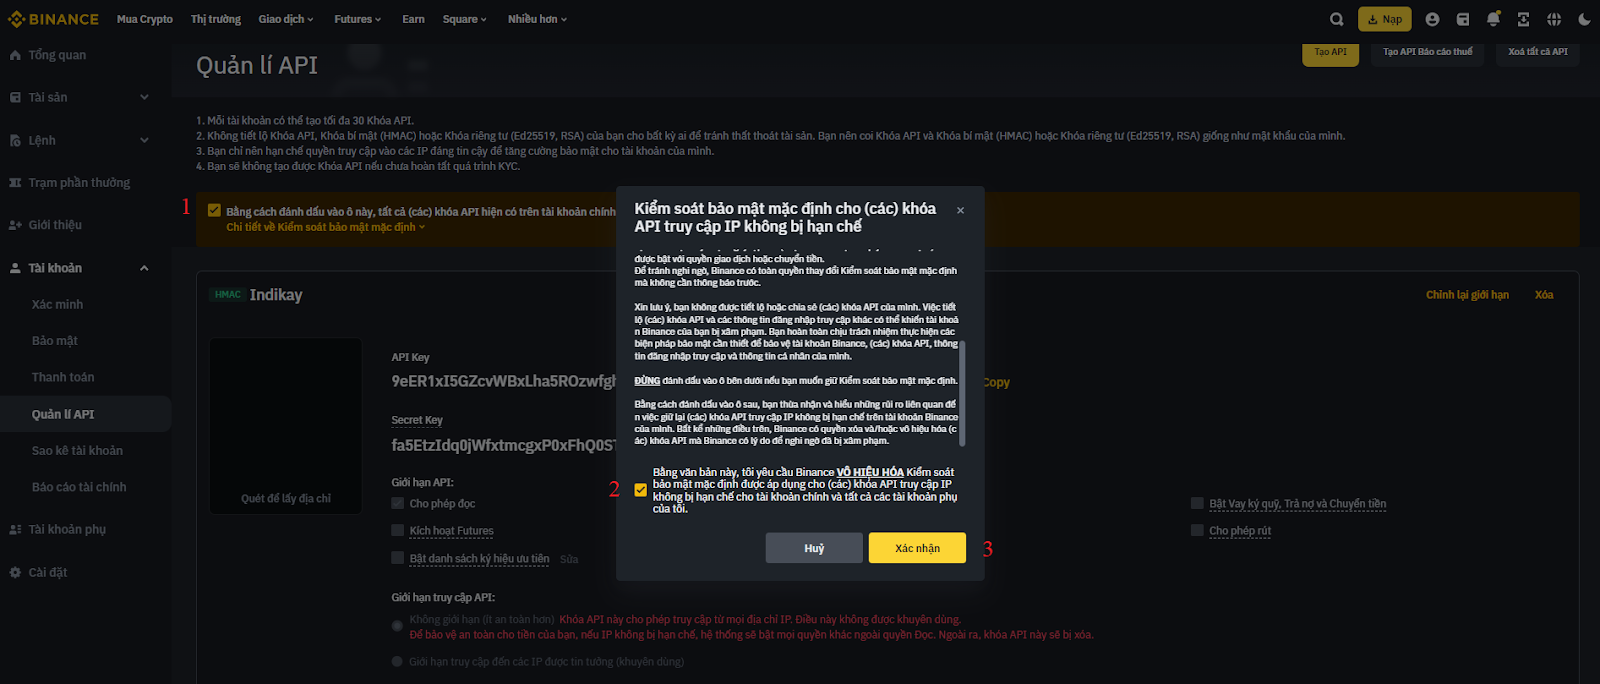Click the Huỷ button
Screen dimensions: 1600x684
pos(814,548)
